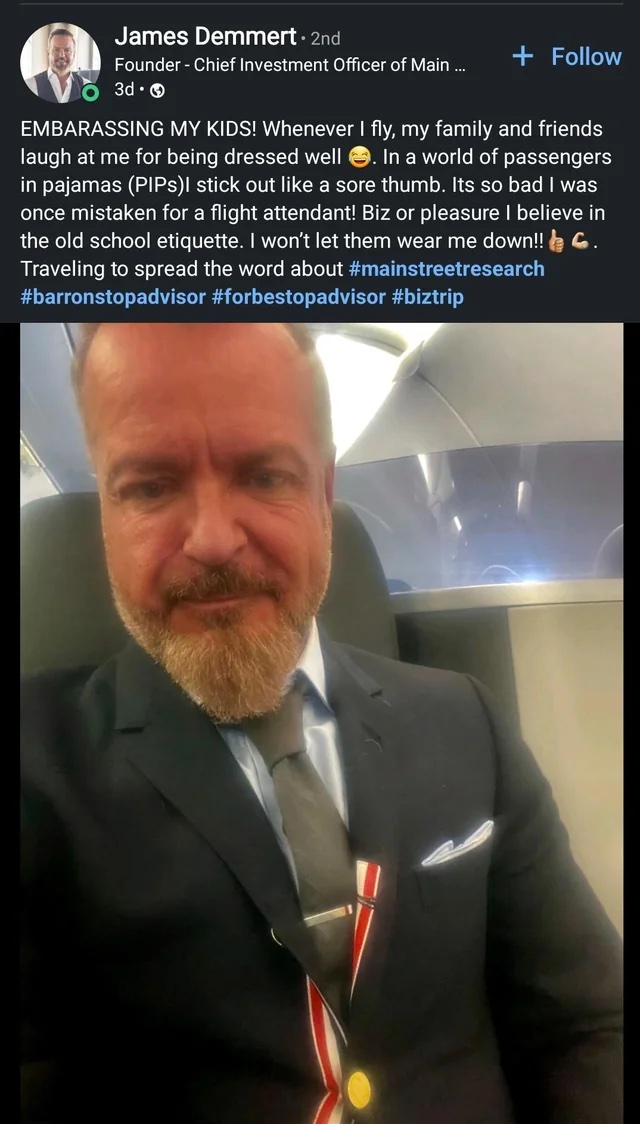
Task: Click the green online status dot
Action: [90, 91]
